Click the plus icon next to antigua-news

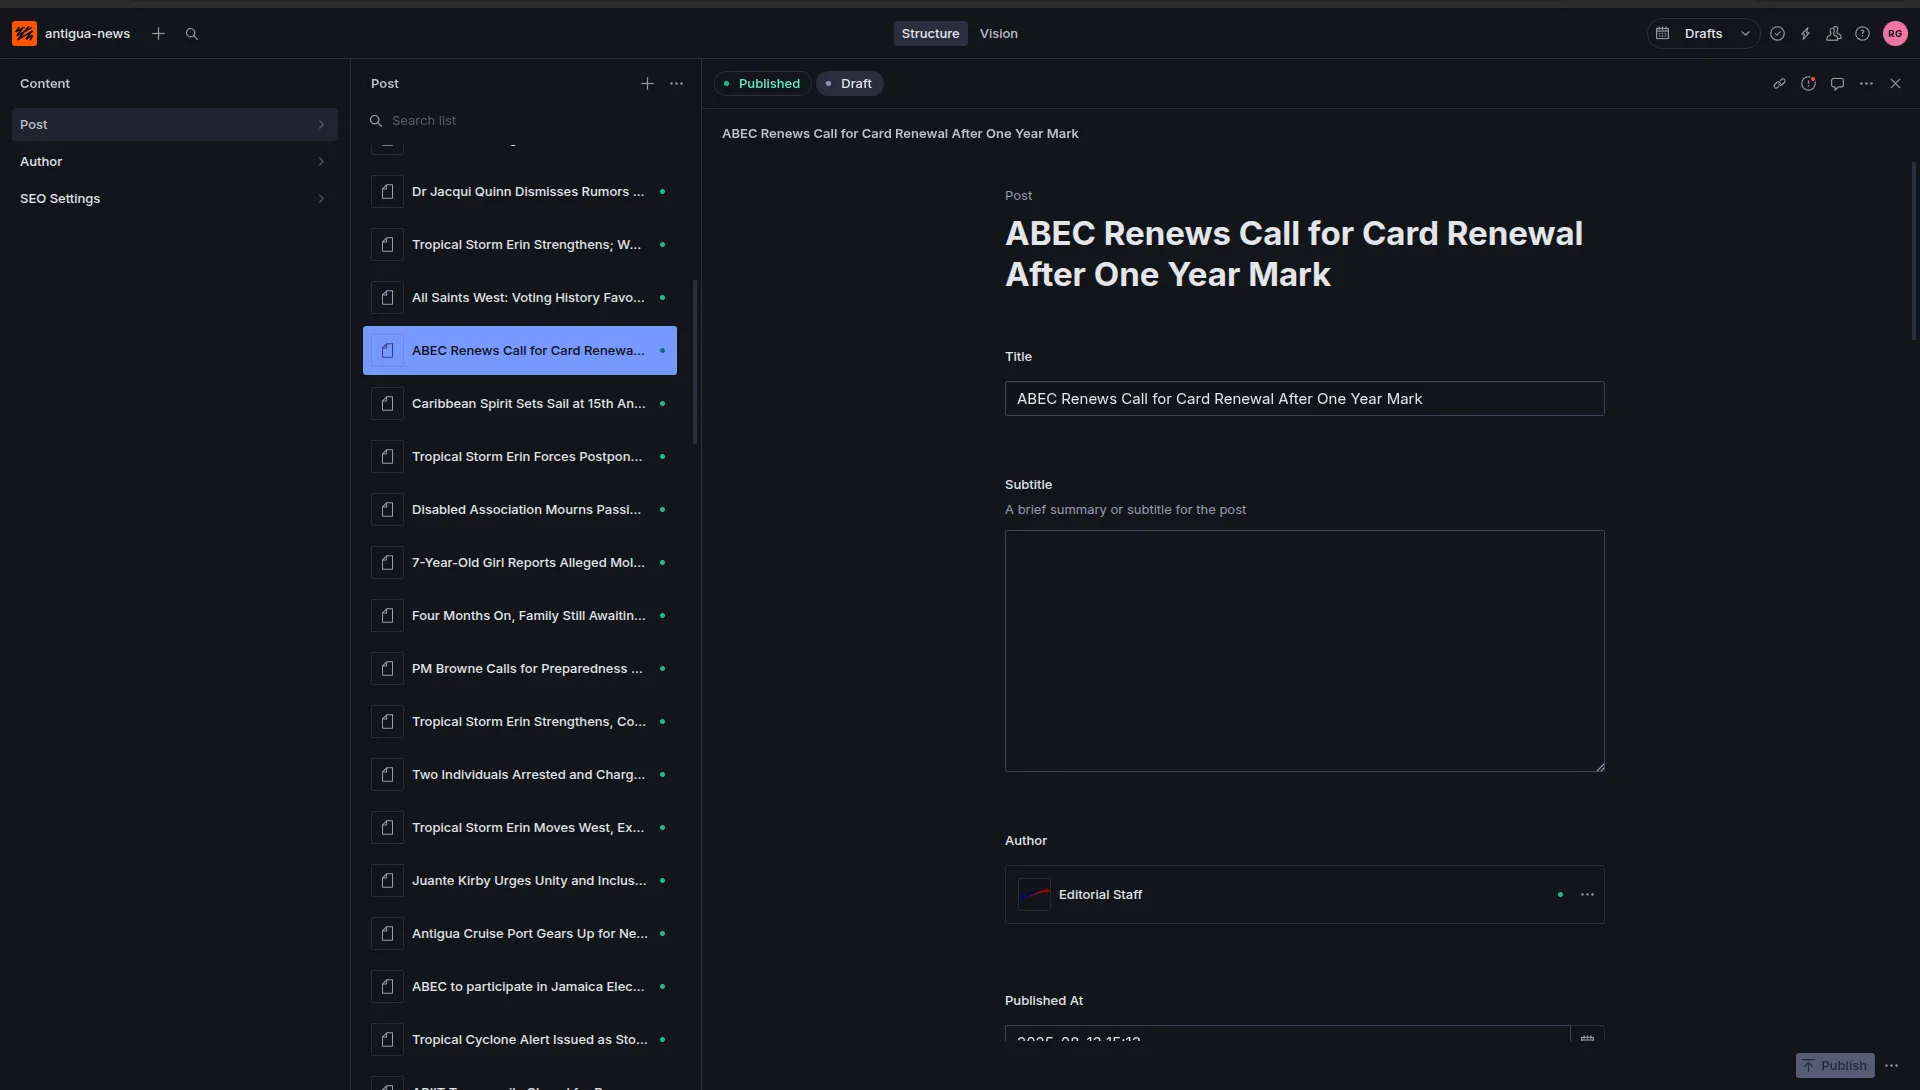point(158,34)
